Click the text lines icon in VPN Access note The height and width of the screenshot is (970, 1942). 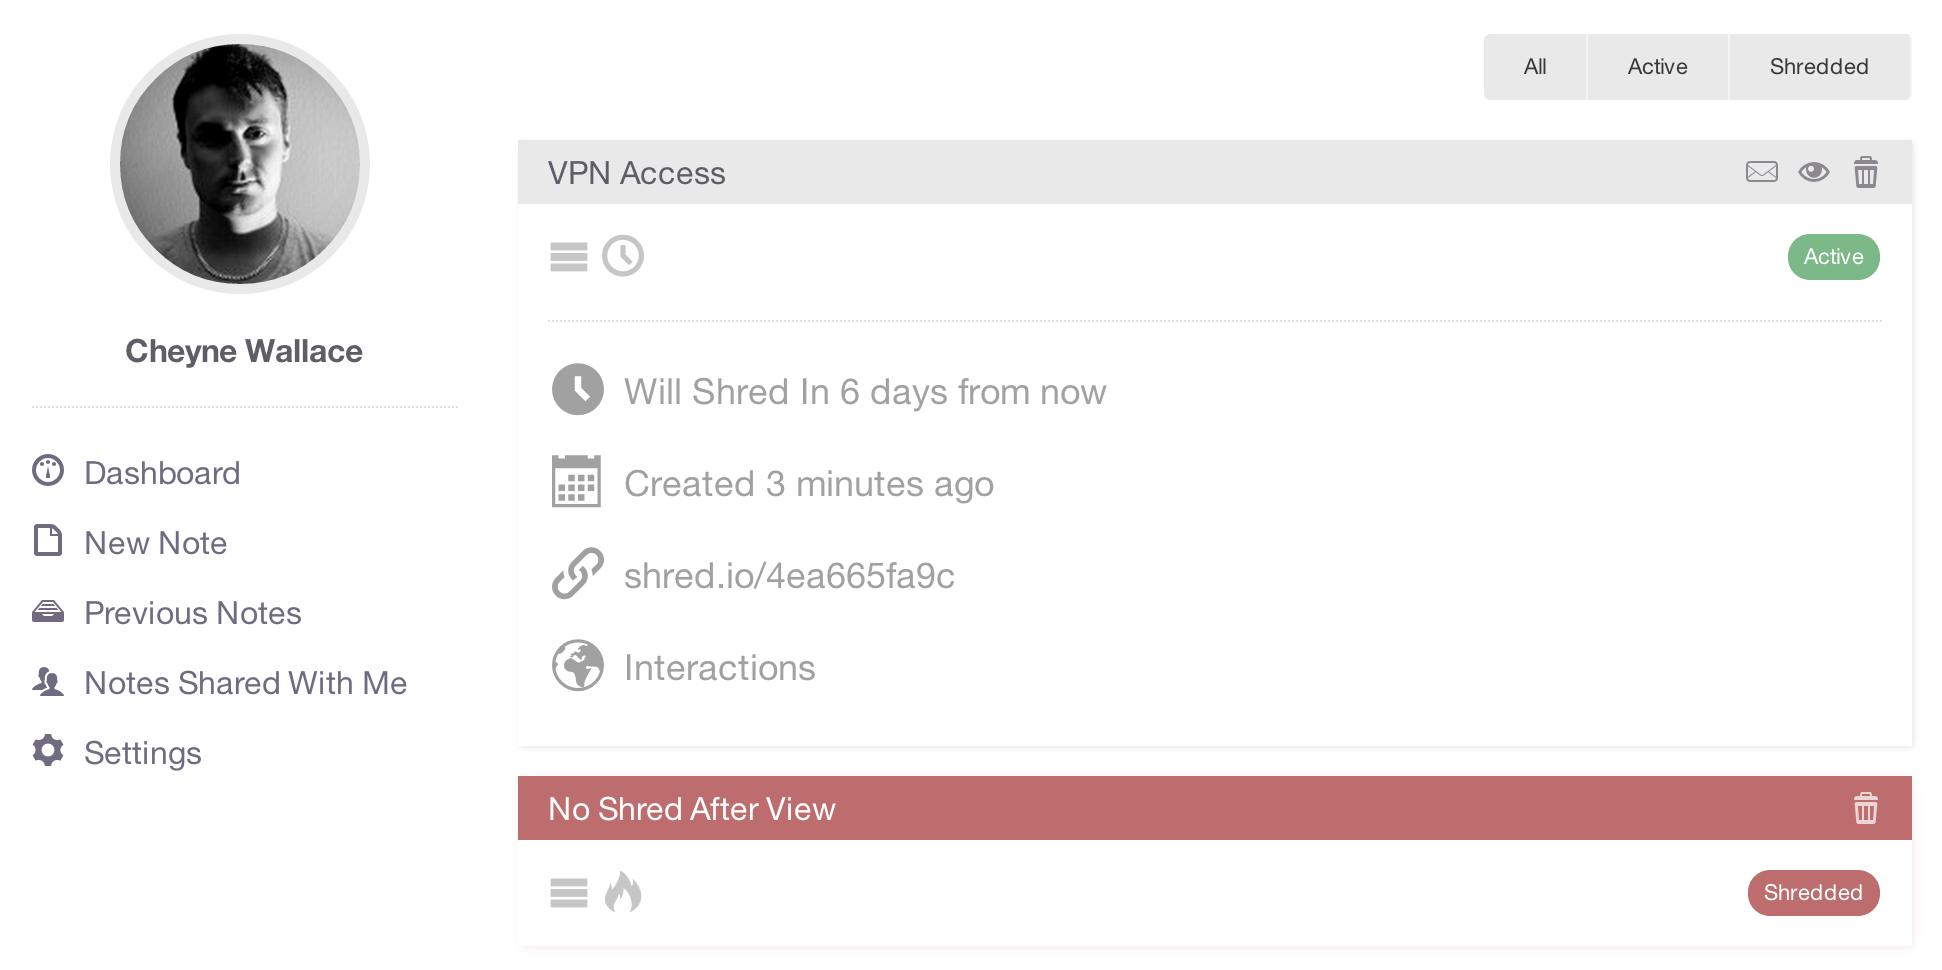coord(568,257)
